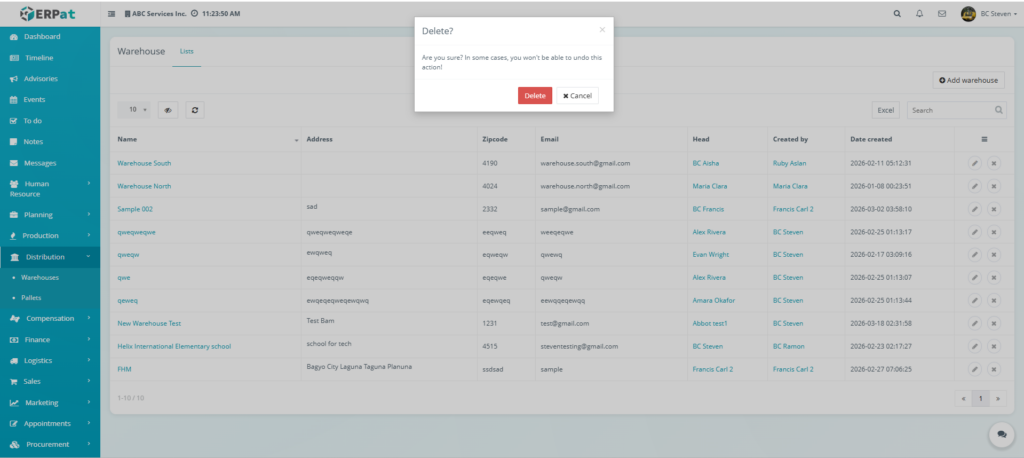Toggle the sidebar hamburger menu icon
The height and width of the screenshot is (458, 1024).
click(111, 14)
